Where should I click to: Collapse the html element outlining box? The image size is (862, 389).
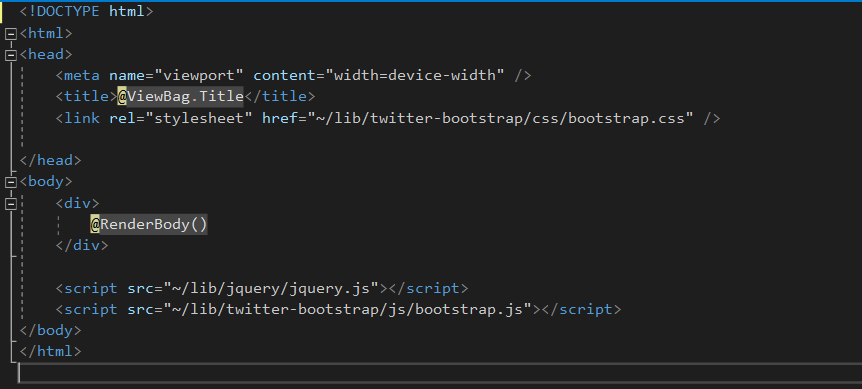coord(10,34)
